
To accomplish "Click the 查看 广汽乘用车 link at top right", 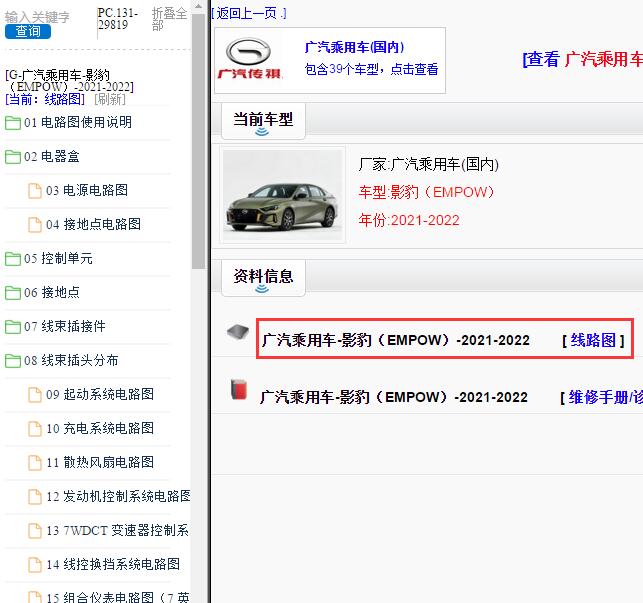I will 582,59.
